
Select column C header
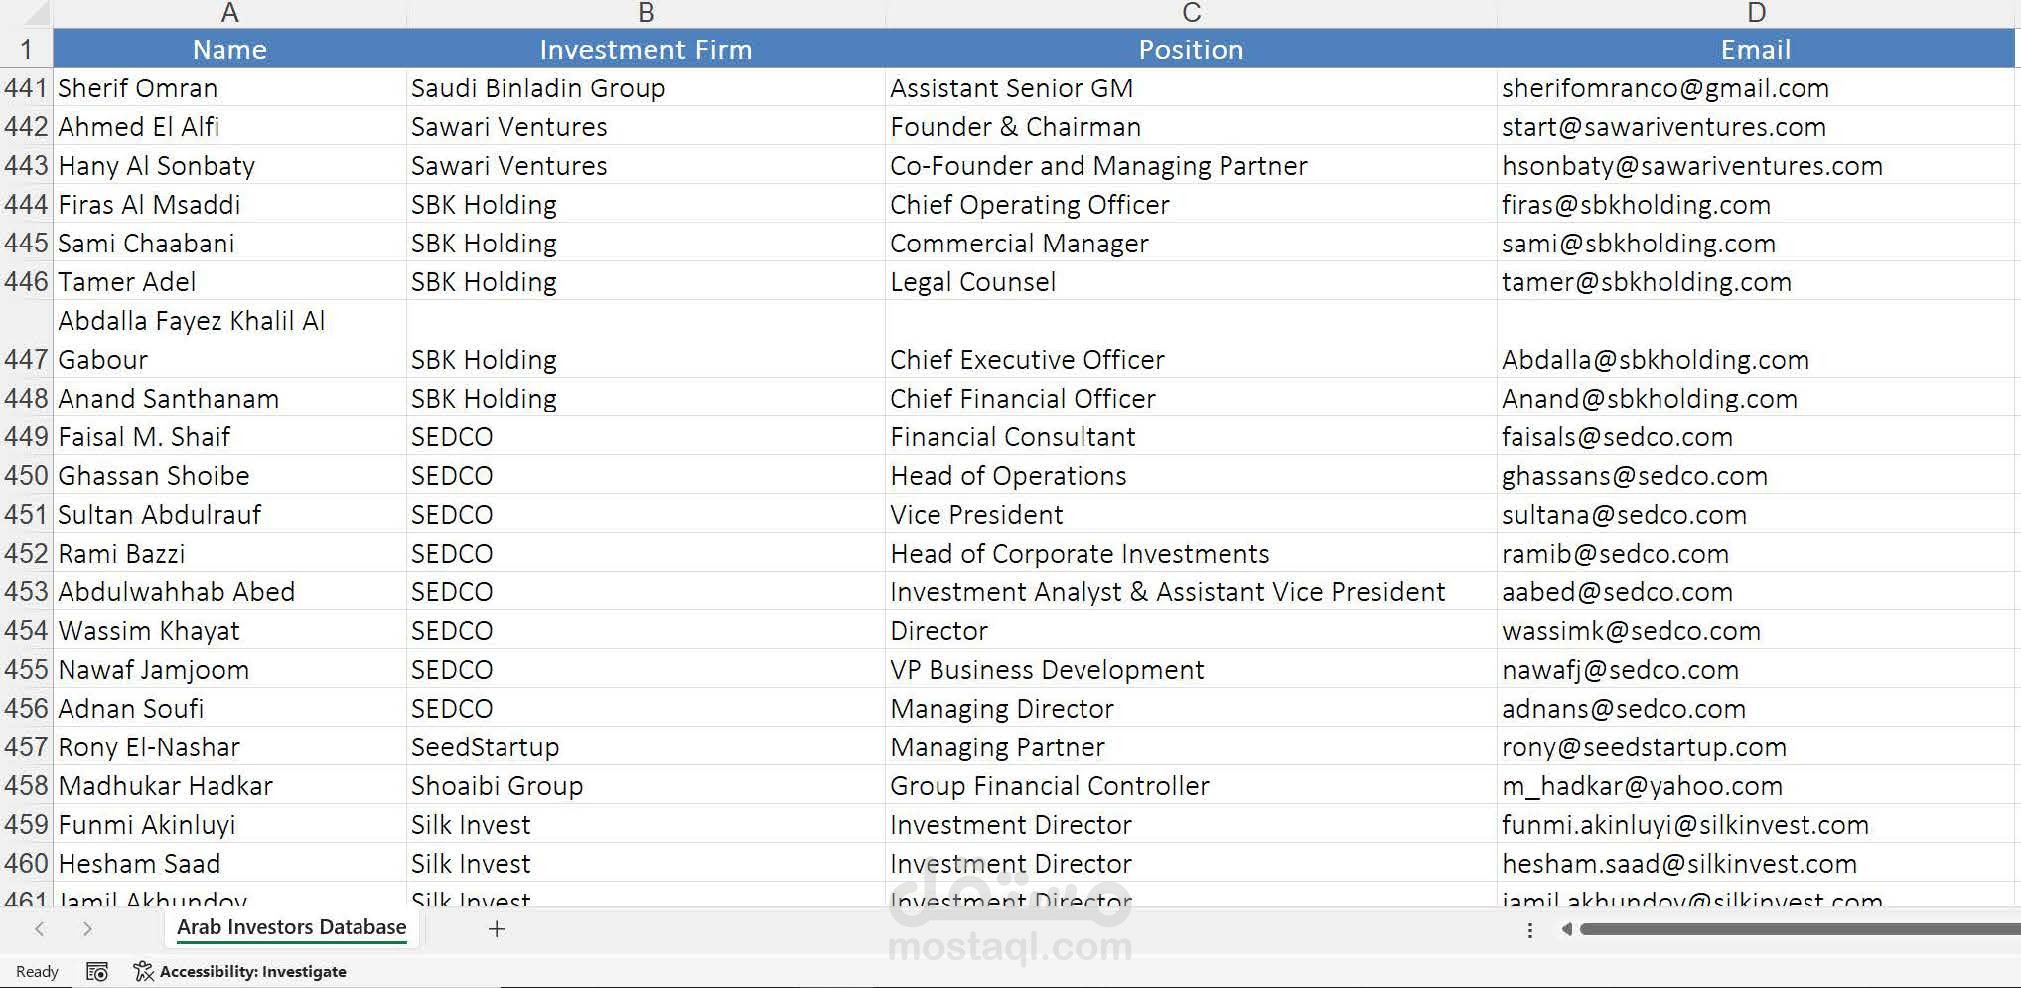point(1191,13)
